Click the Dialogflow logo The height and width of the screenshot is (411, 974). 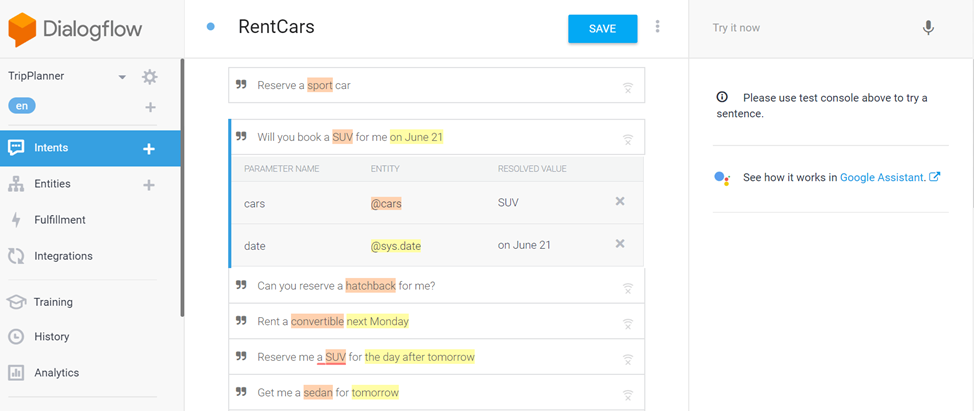tap(76, 29)
